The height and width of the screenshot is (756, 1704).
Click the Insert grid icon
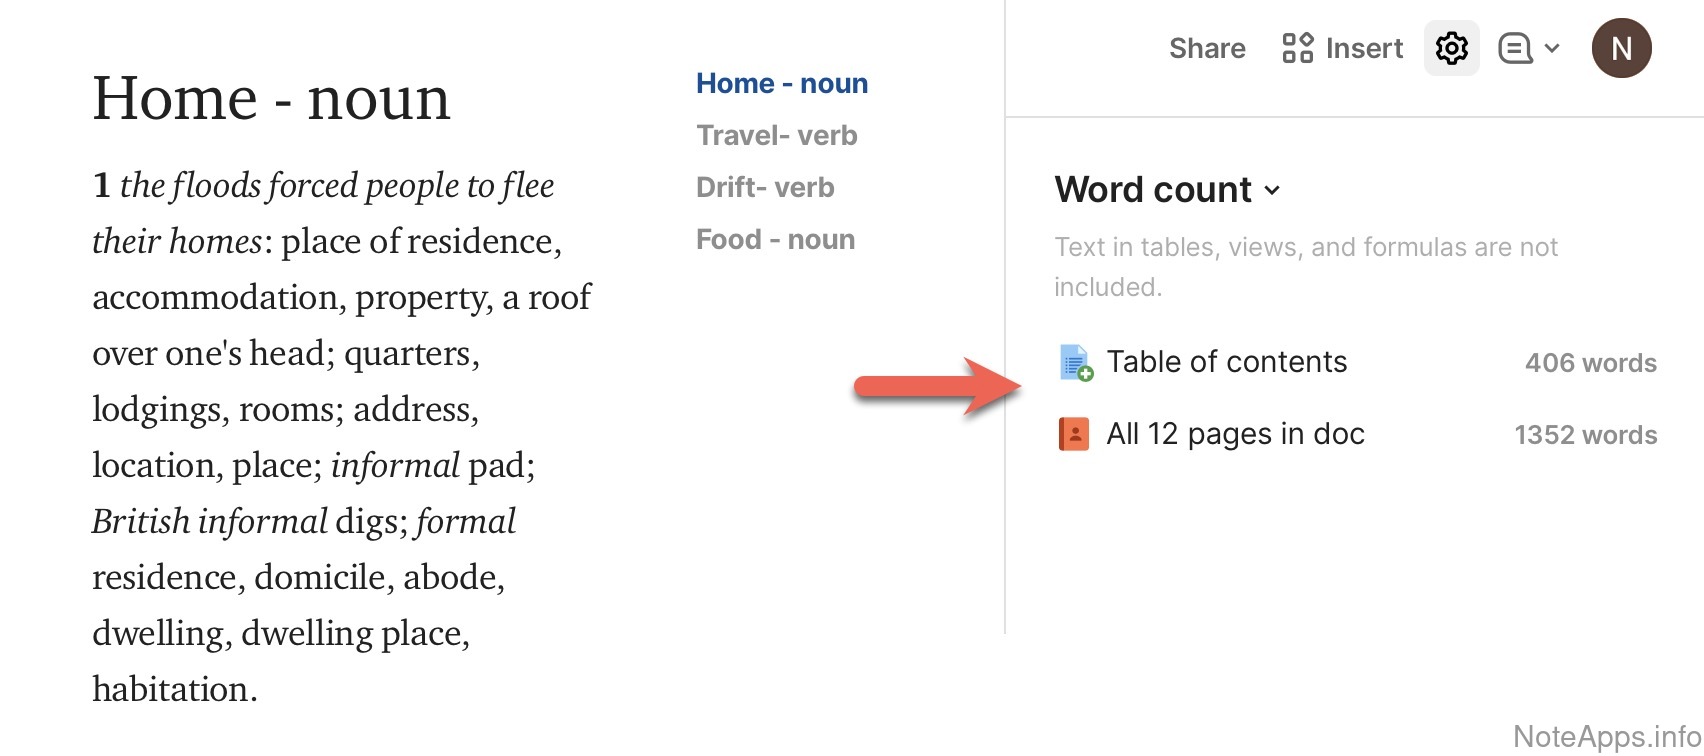click(x=1297, y=48)
